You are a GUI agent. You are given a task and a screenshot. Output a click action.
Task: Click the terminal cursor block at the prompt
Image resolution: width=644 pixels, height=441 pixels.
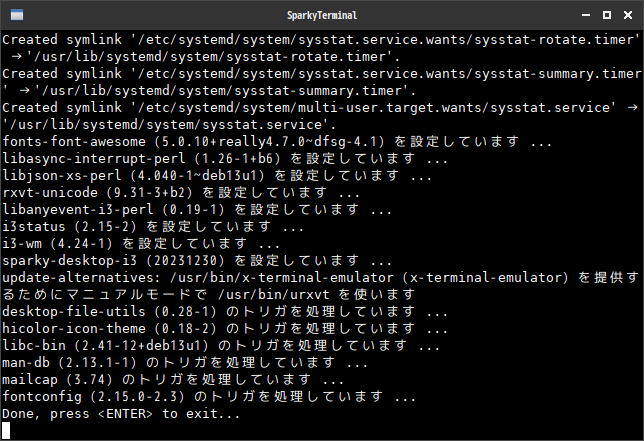(7, 431)
